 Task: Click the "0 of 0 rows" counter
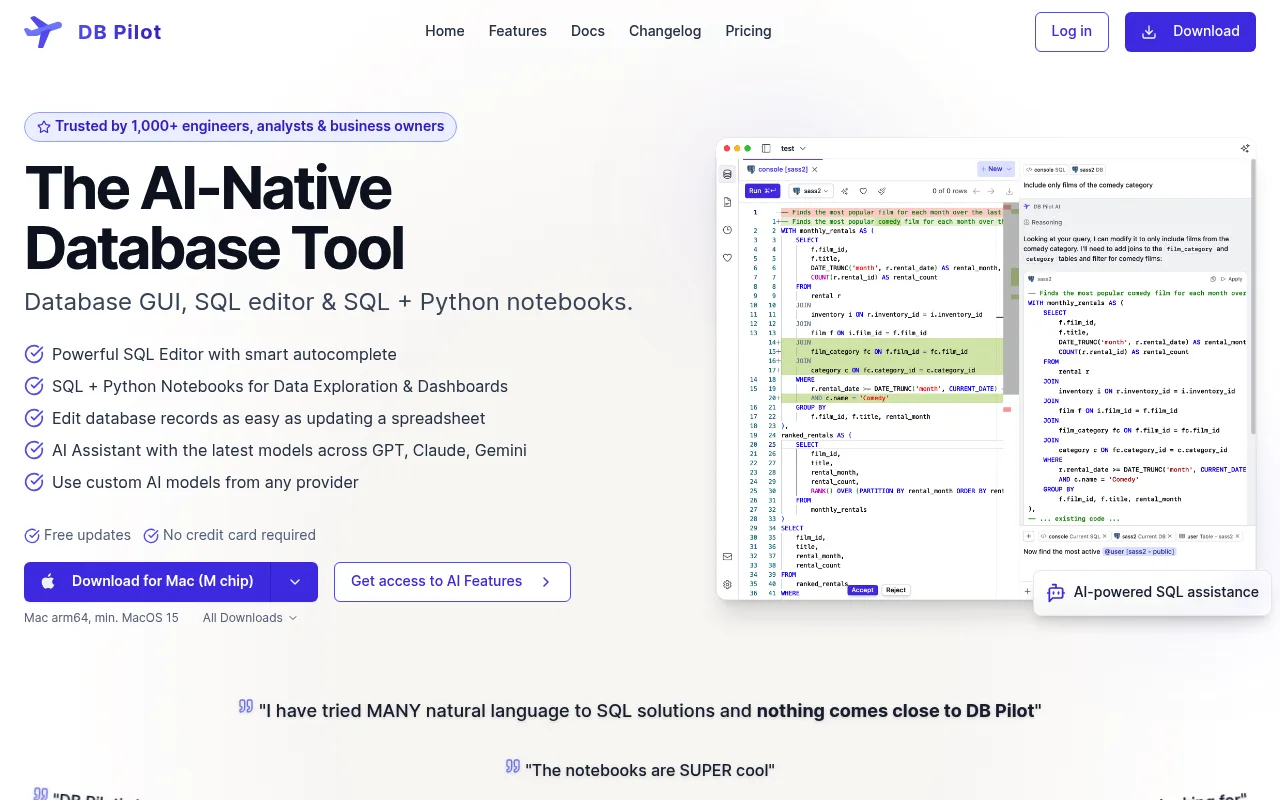click(x=950, y=191)
